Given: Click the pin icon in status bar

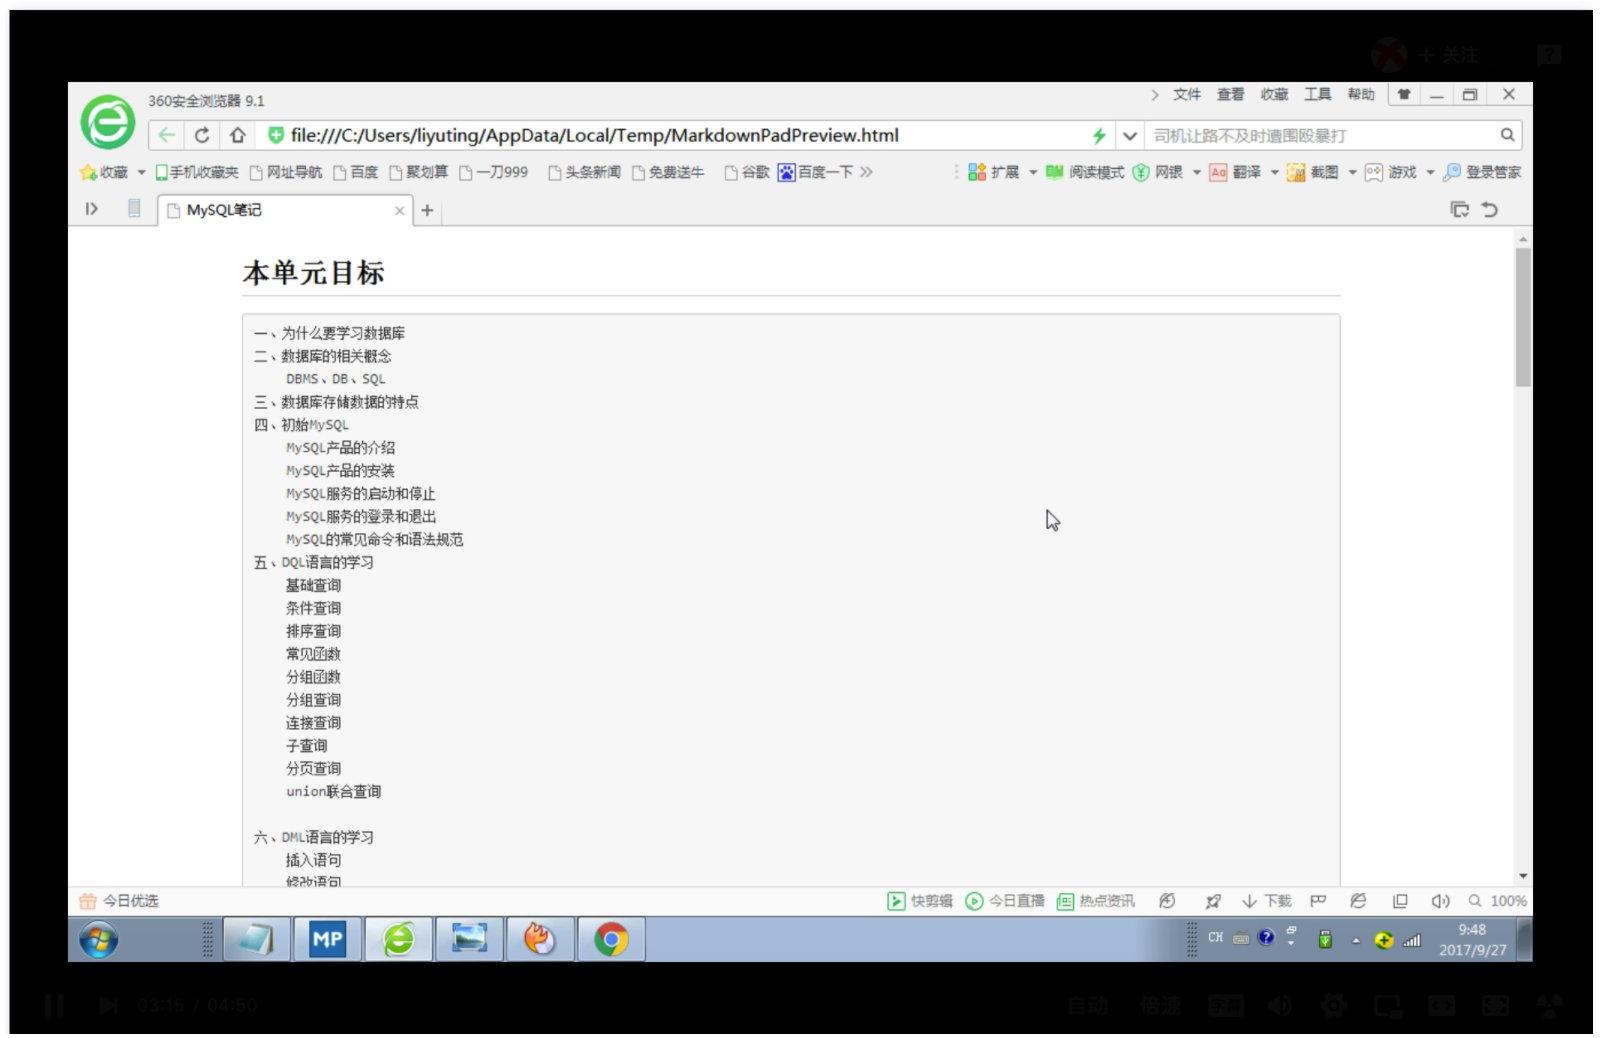Looking at the screenshot, I should click(x=1213, y=901).
